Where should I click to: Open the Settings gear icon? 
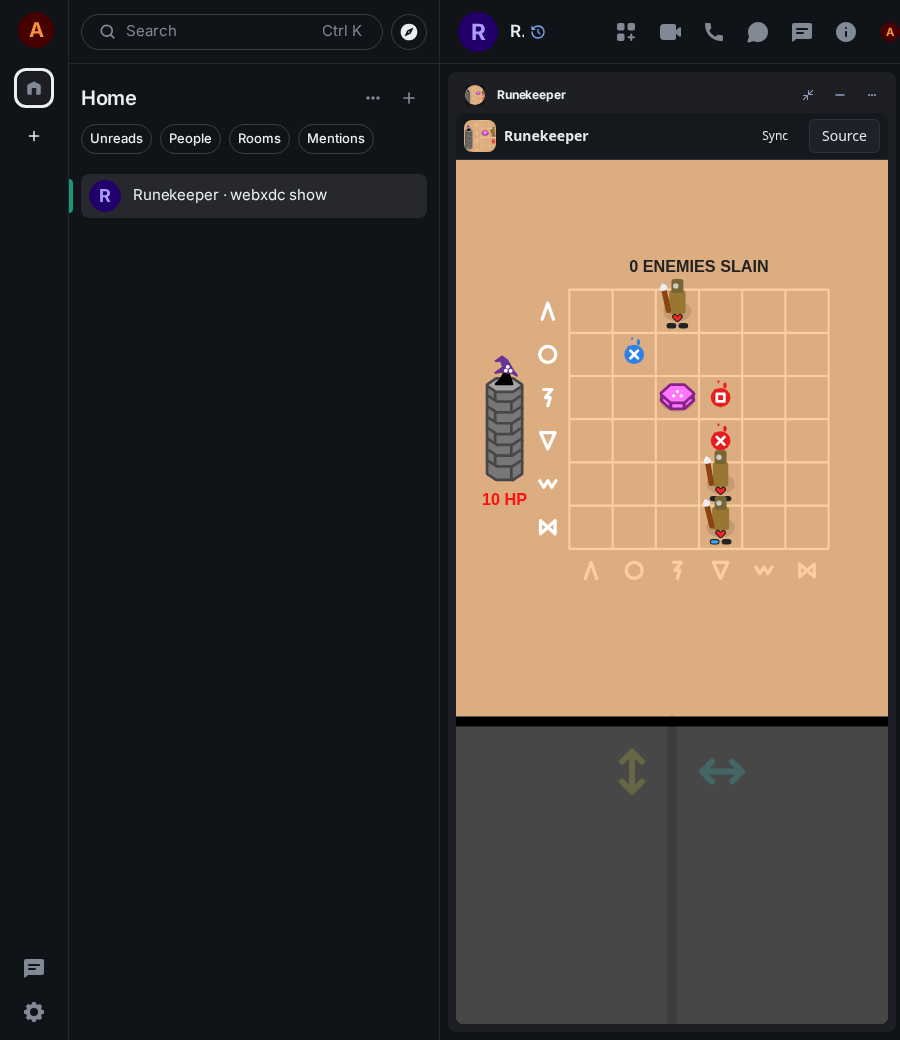(34, 1011)
